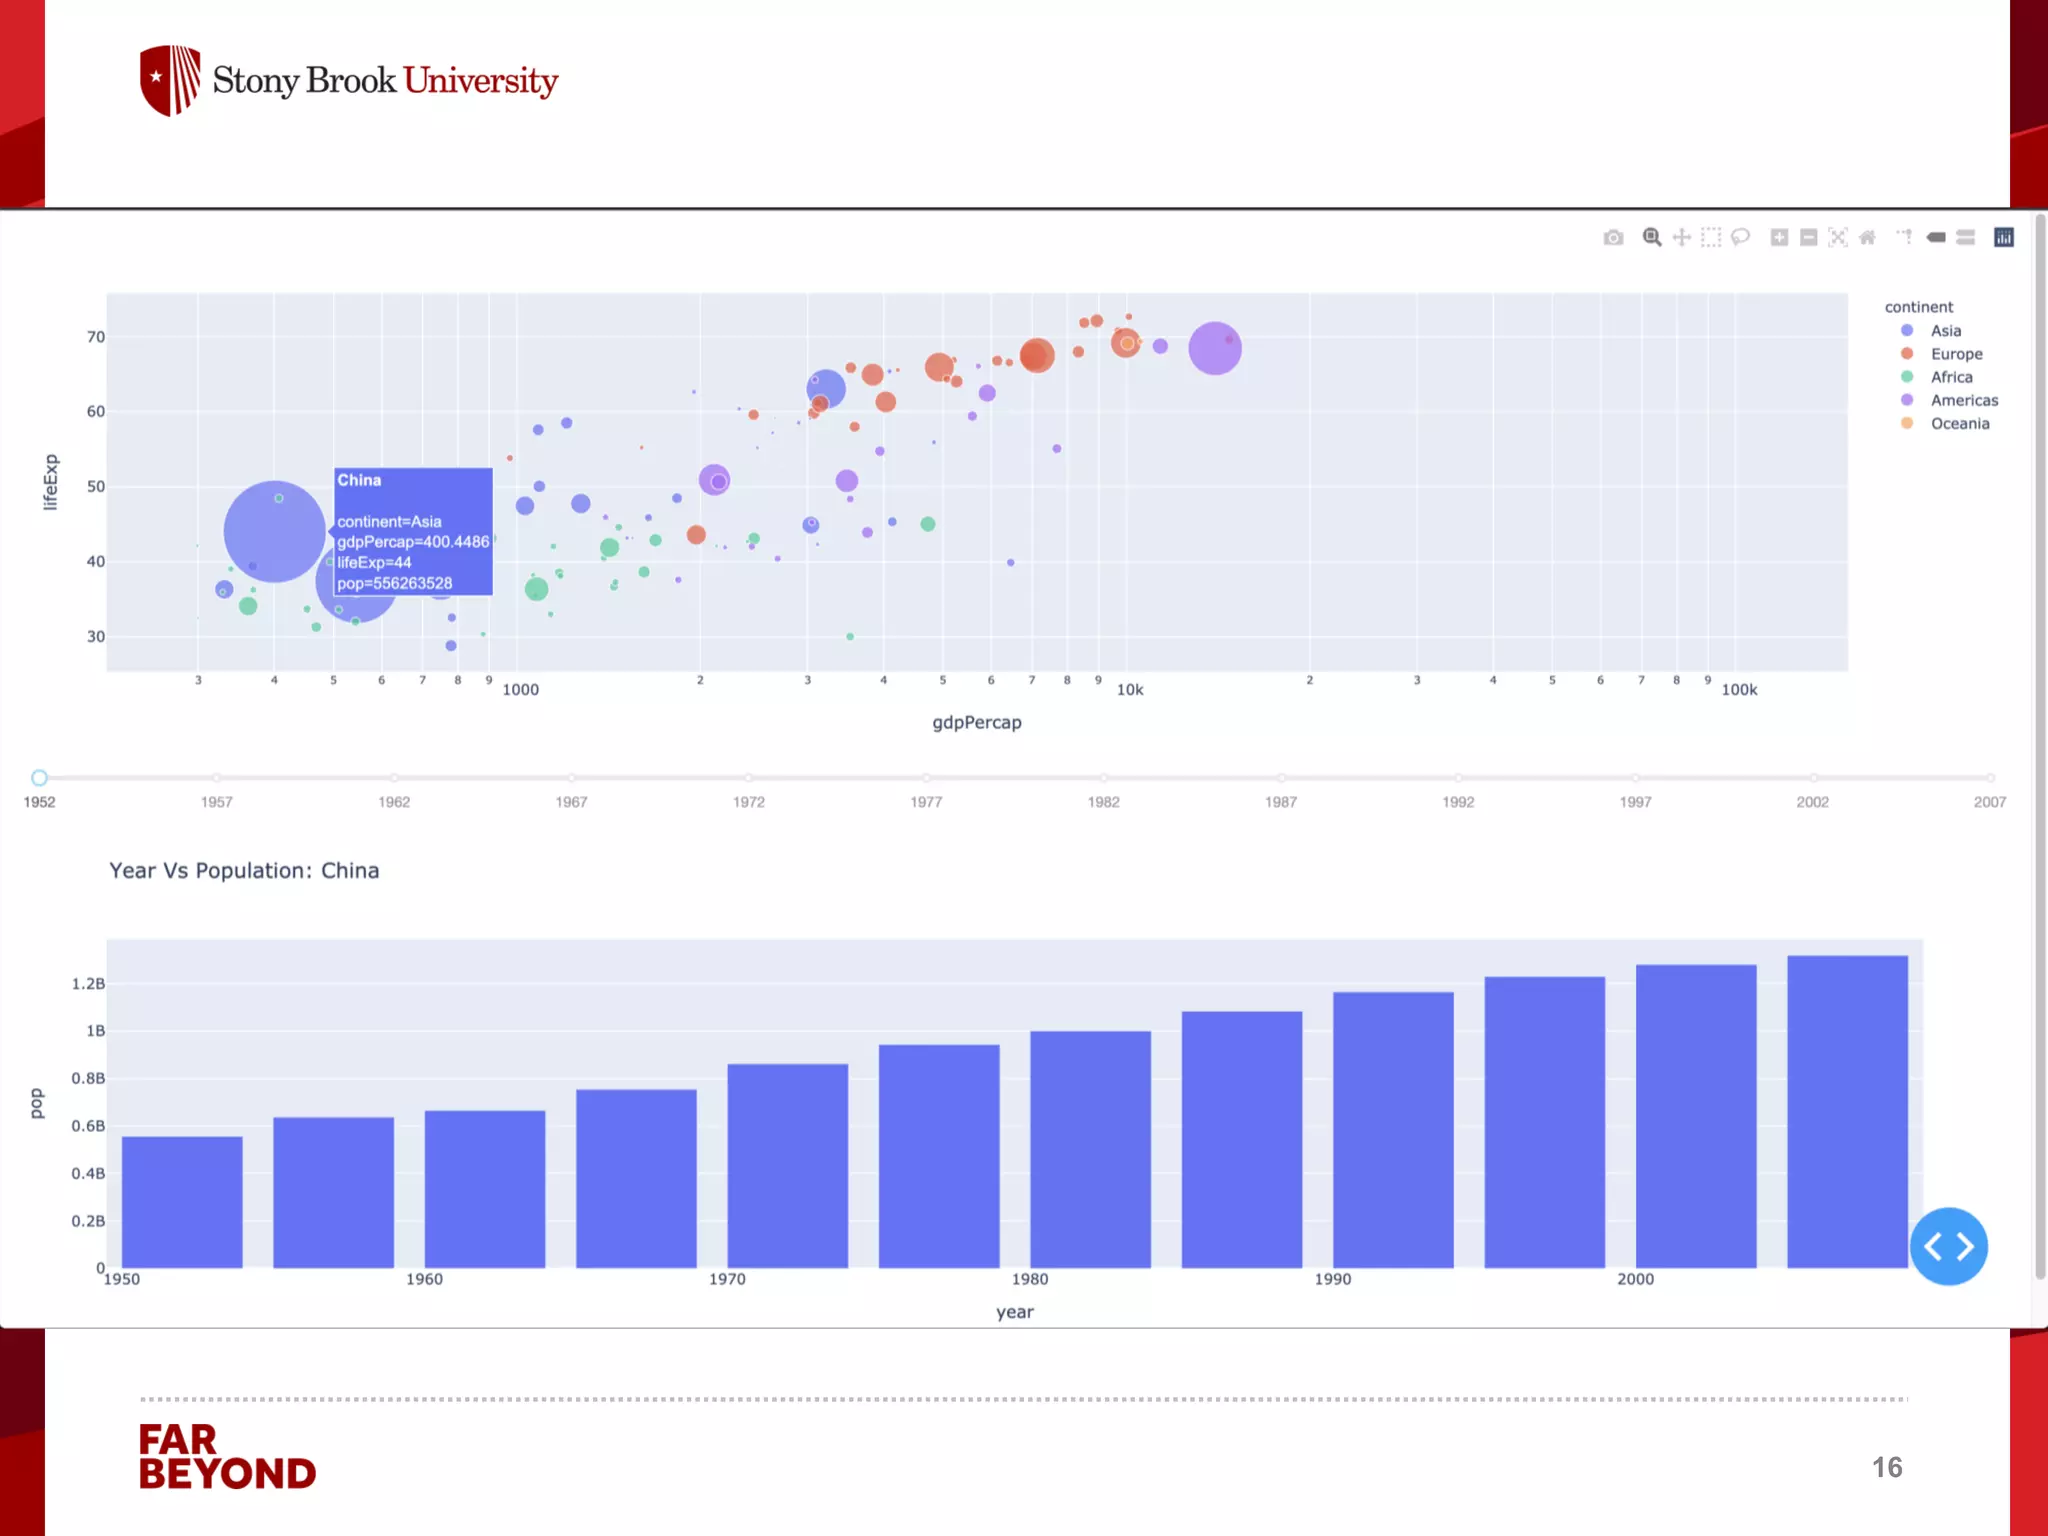Enable show closest data on hover

(1936, 237)
